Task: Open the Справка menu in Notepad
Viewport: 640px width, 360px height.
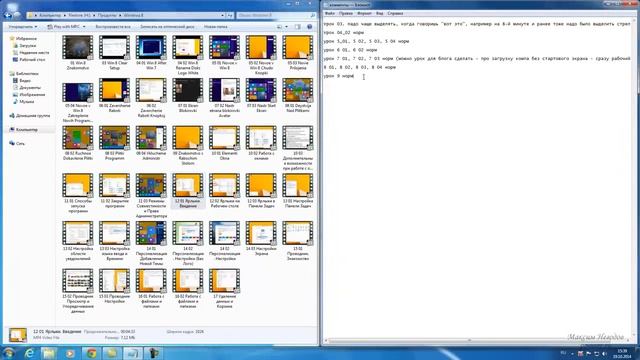Action: click(x=395, y=13)
